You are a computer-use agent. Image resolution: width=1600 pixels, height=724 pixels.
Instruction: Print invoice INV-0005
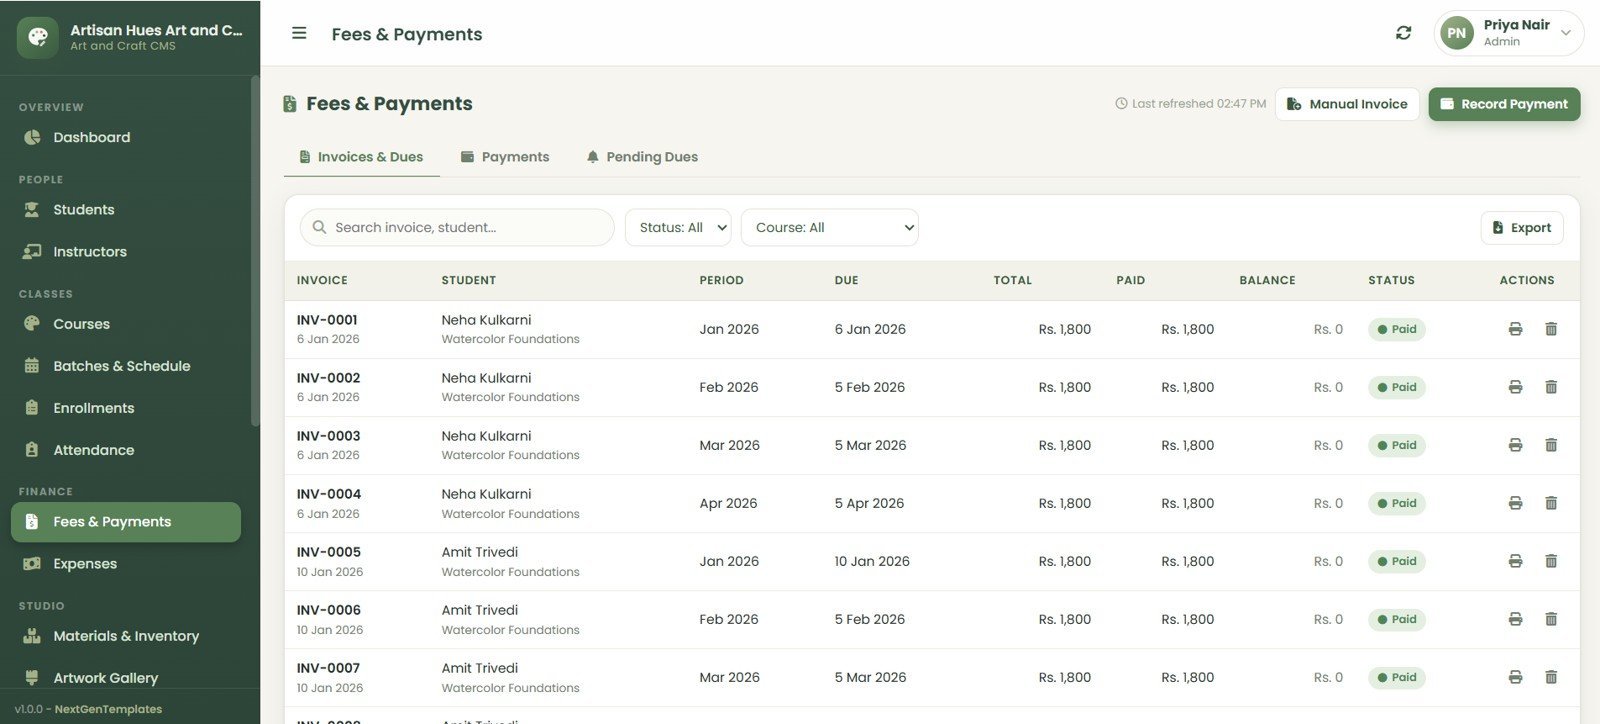tap(1515, 561)
